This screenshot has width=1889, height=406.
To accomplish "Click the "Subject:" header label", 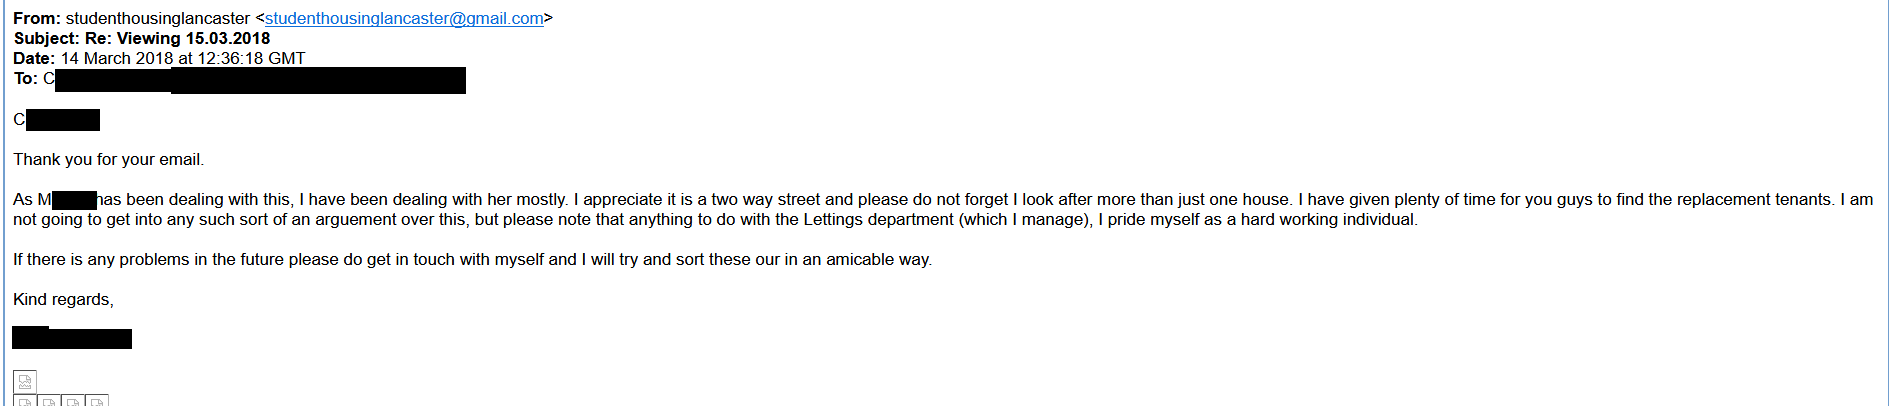I will coord(47,39).
